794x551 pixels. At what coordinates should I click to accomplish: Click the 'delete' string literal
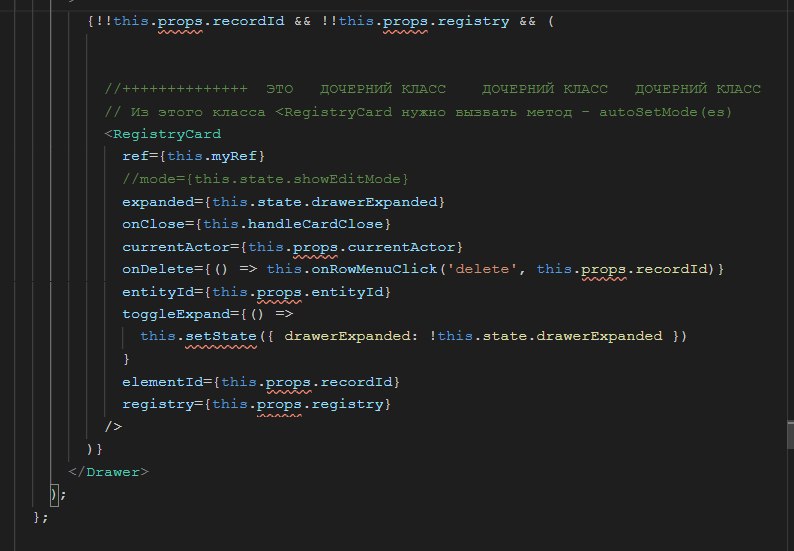tap(482, 269)
